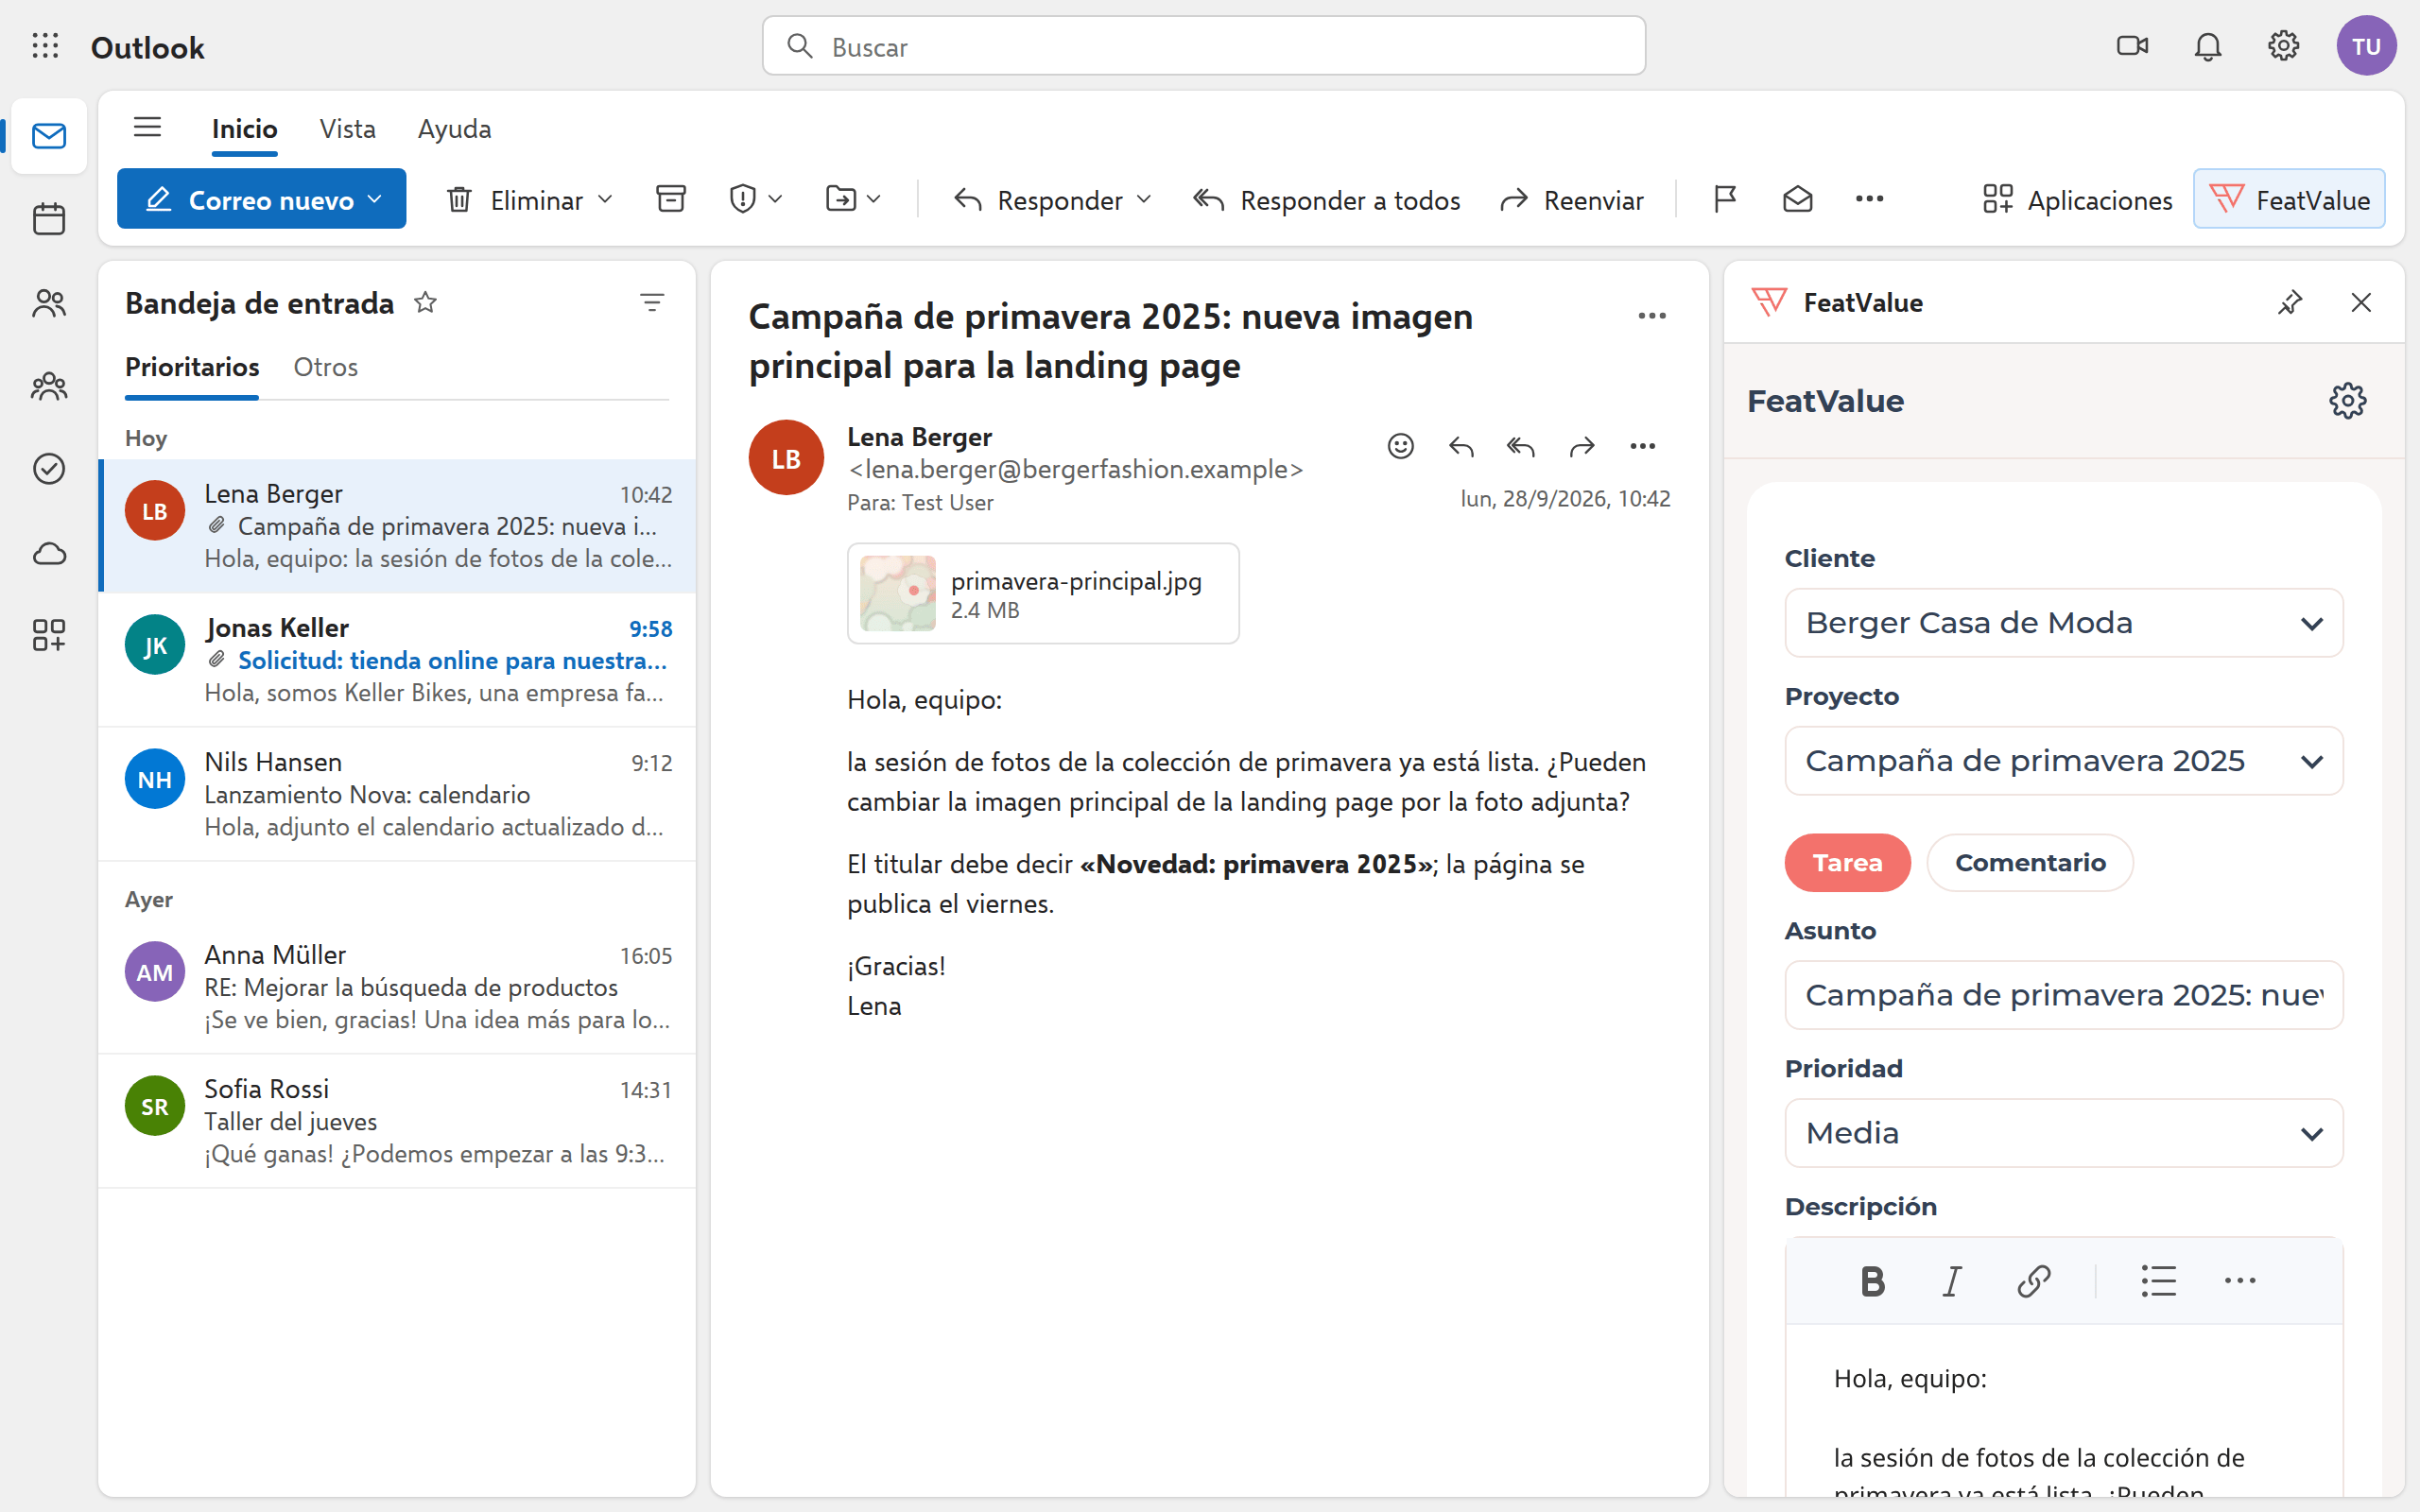Open the OneDrive cloud icon in sidebar
The image size is (2420, 1512).
tap(49, 553)
